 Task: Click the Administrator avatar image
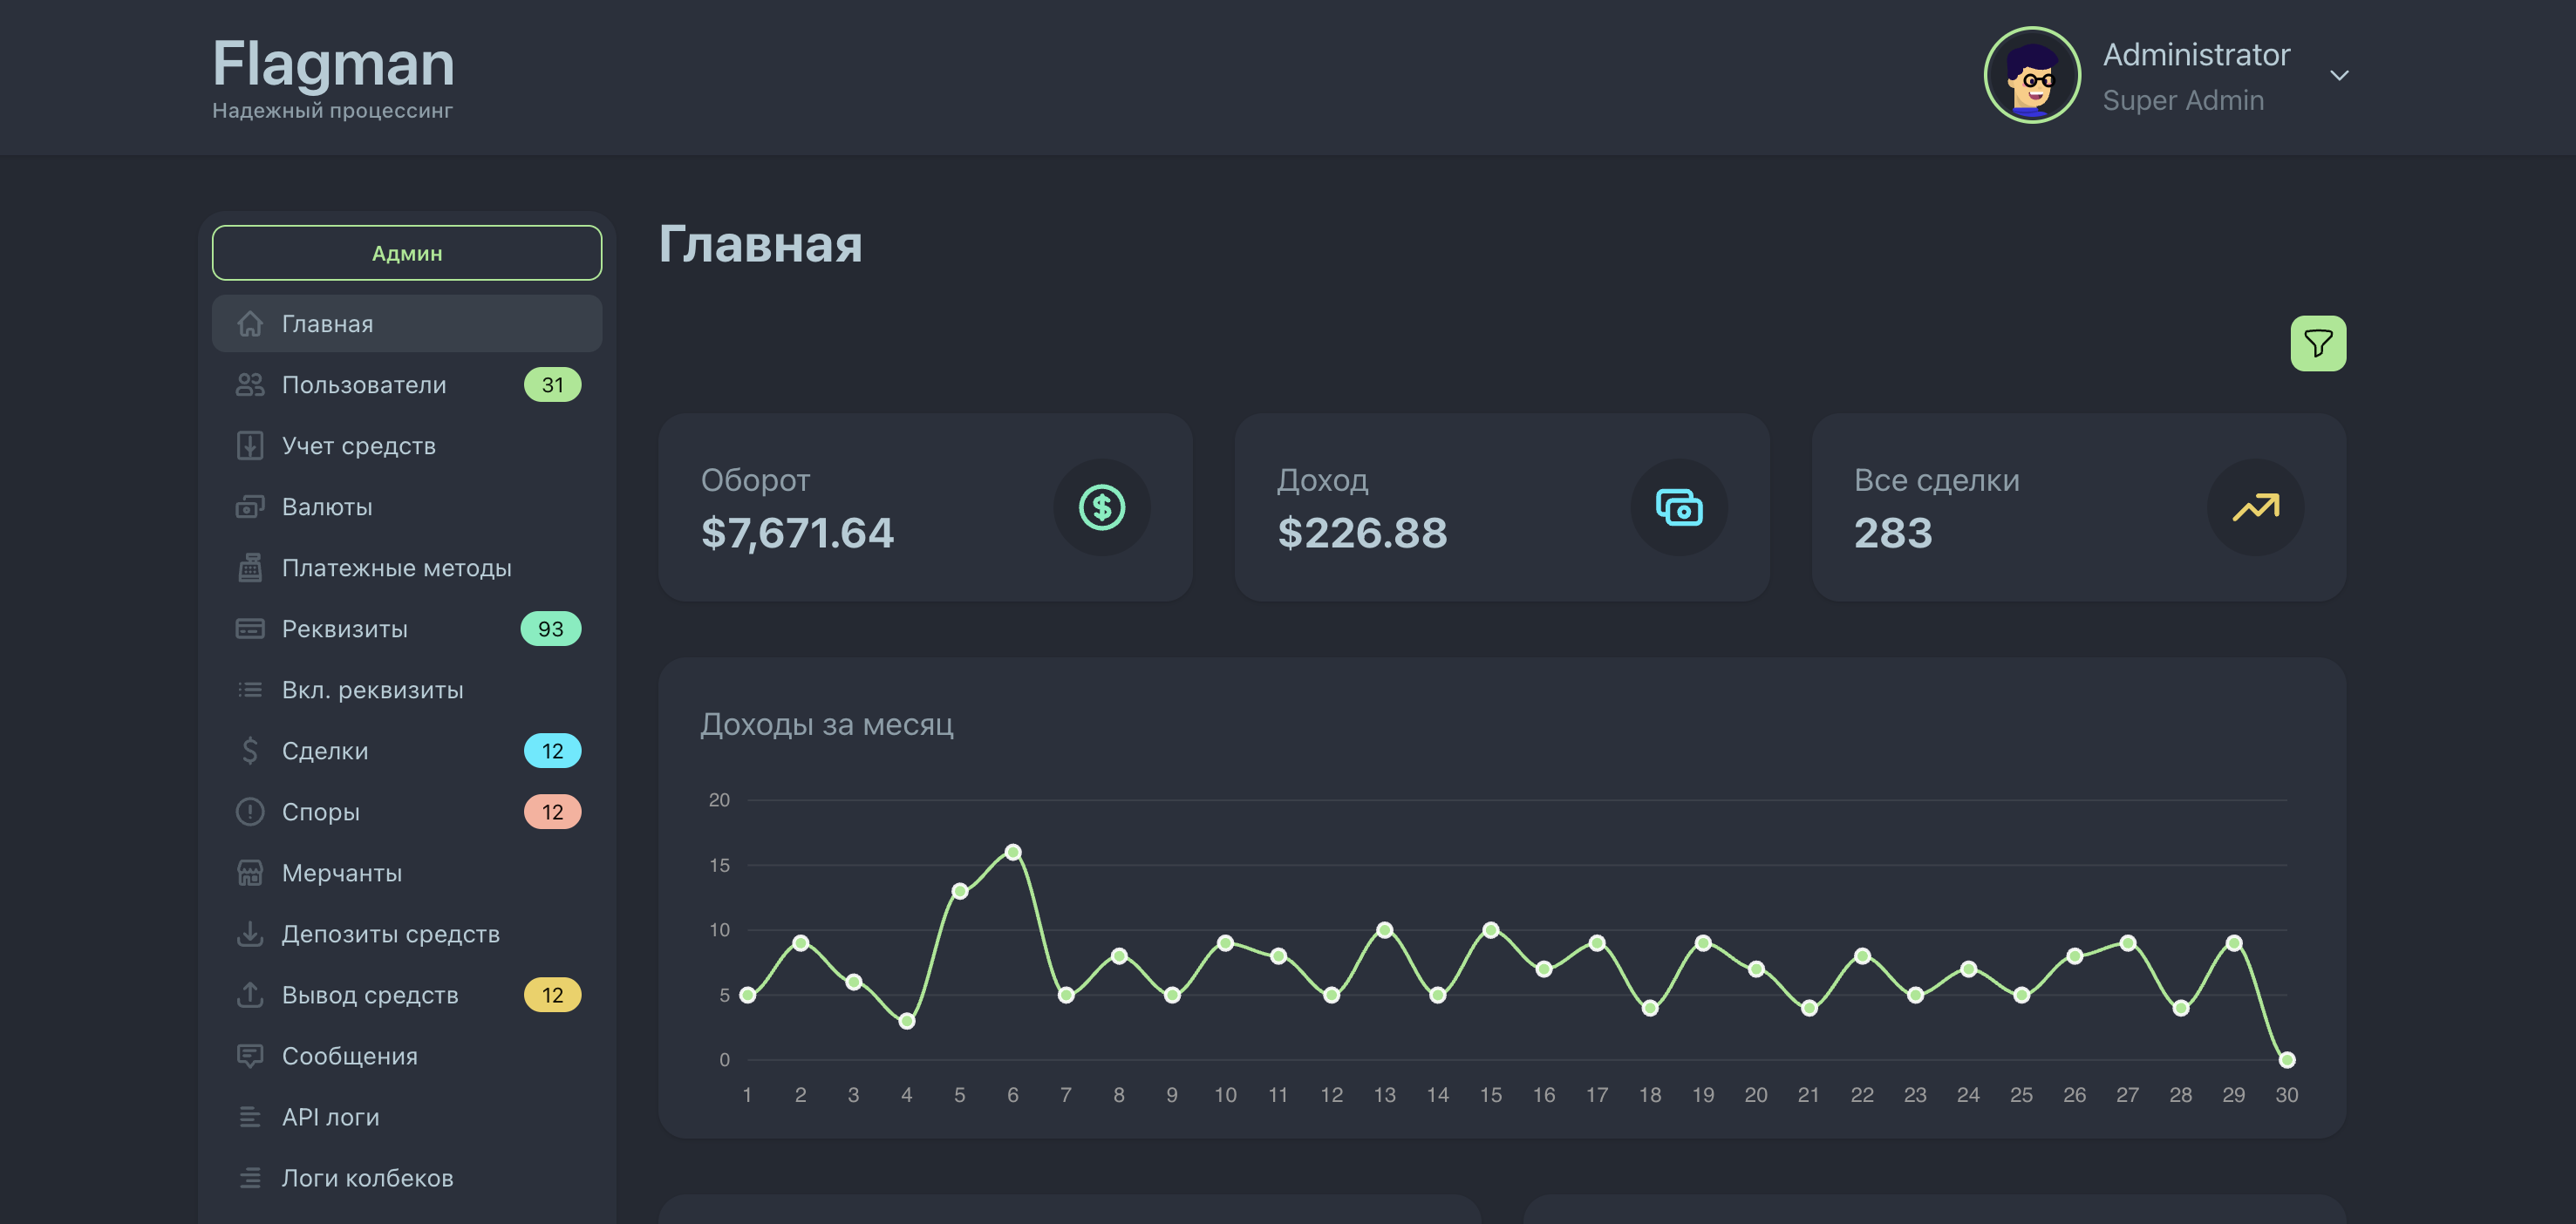[x=2031, y=76]
